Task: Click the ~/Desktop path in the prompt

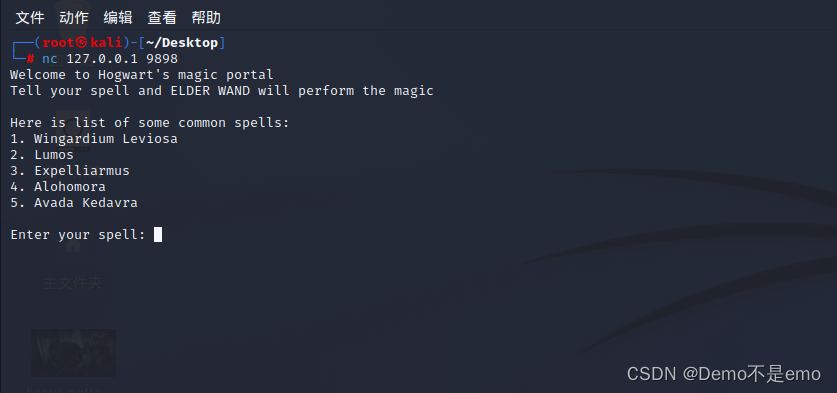Action: [181, 43]
